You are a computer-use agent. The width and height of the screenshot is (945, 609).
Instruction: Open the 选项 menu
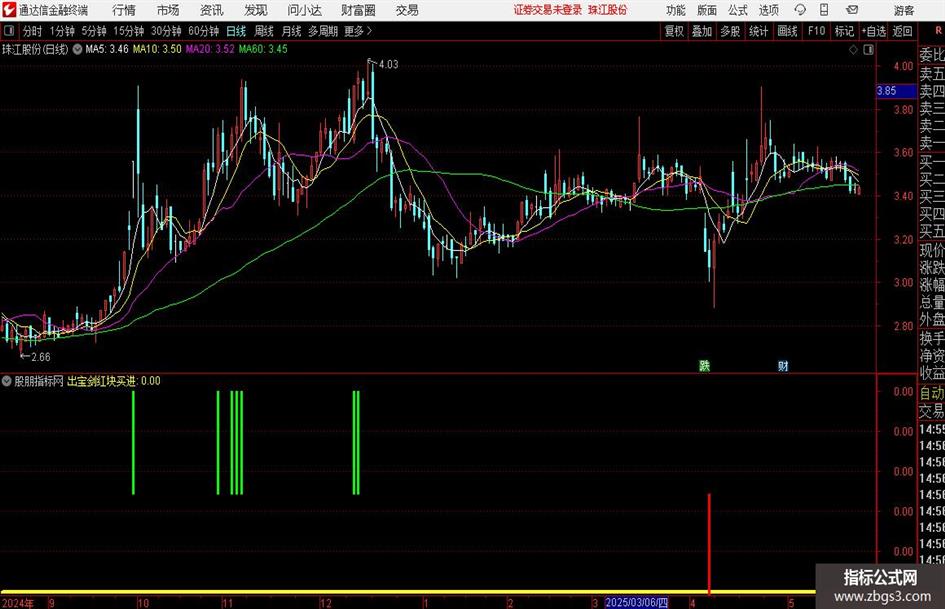coord(768,10)
